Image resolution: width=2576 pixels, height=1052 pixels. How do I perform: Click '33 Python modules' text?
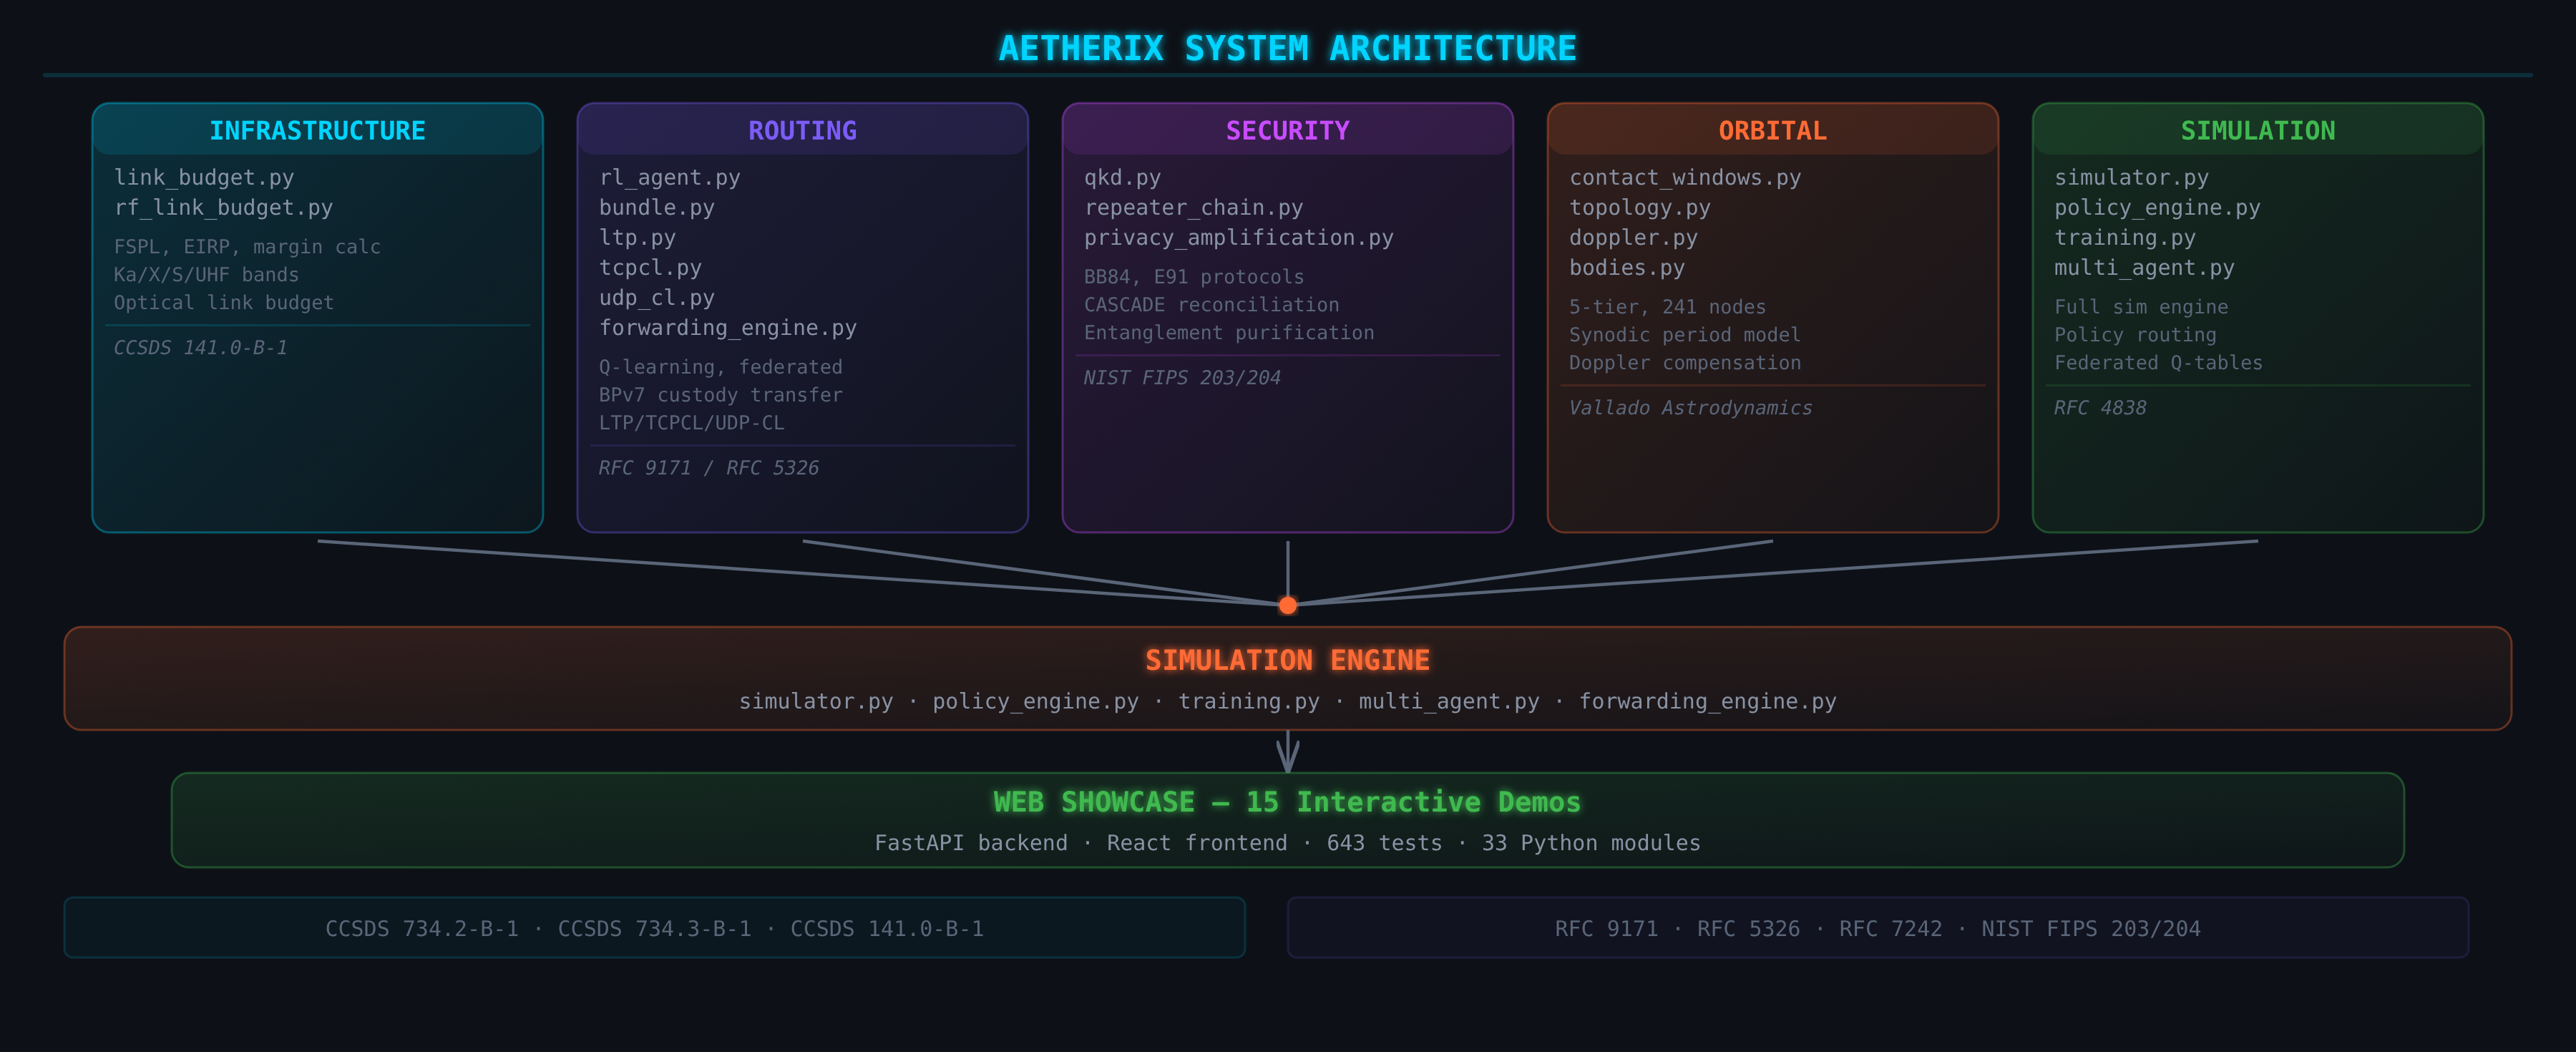[x=1591, y=844]
